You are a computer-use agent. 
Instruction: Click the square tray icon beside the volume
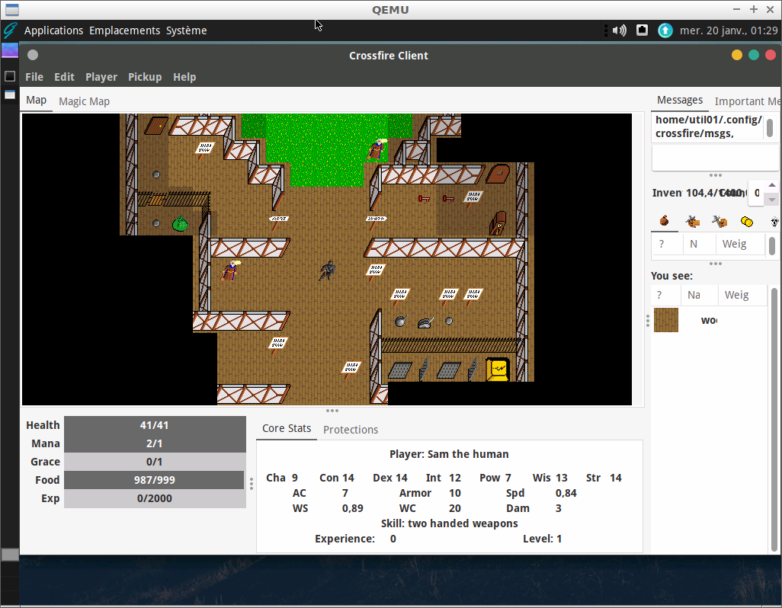point(642,30)
